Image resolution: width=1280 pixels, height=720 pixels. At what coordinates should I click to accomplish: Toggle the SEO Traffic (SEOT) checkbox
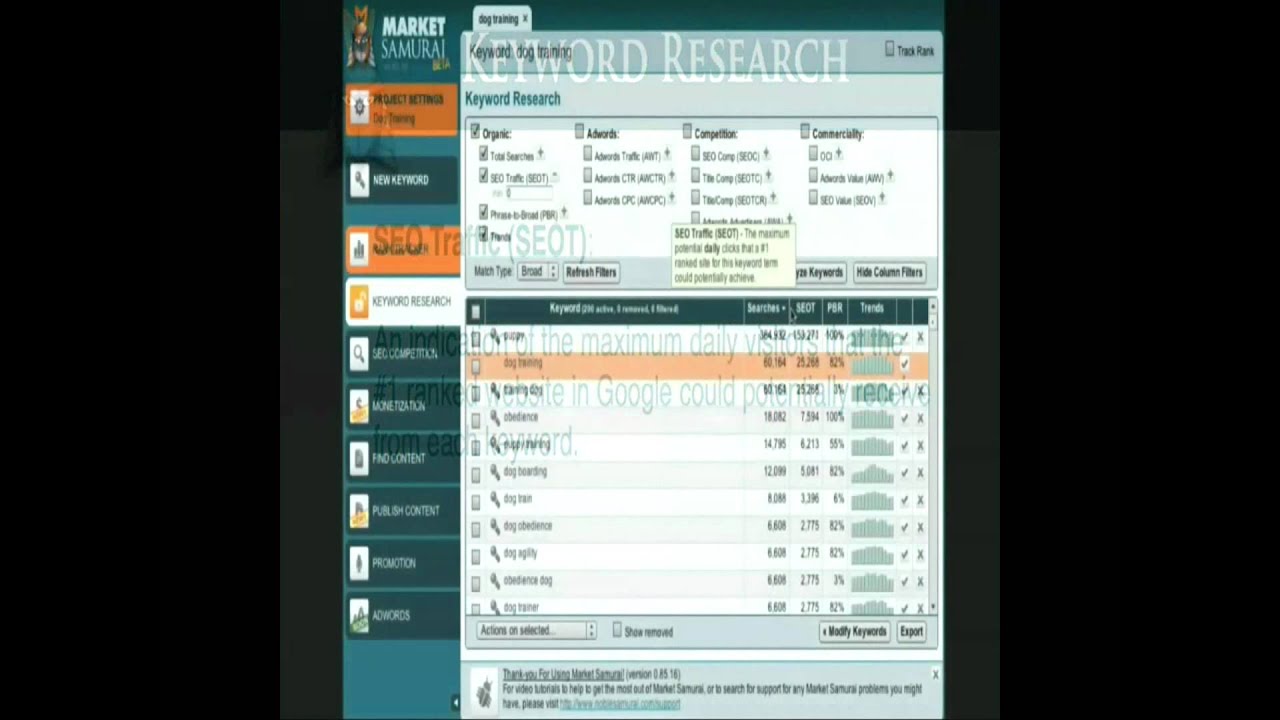point(484,177)
